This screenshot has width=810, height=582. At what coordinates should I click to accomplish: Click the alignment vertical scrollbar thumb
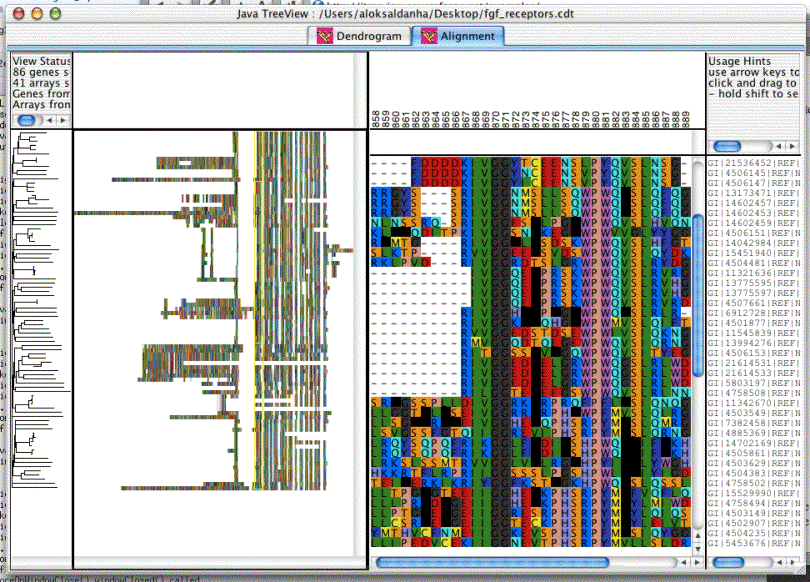(697, 296)
